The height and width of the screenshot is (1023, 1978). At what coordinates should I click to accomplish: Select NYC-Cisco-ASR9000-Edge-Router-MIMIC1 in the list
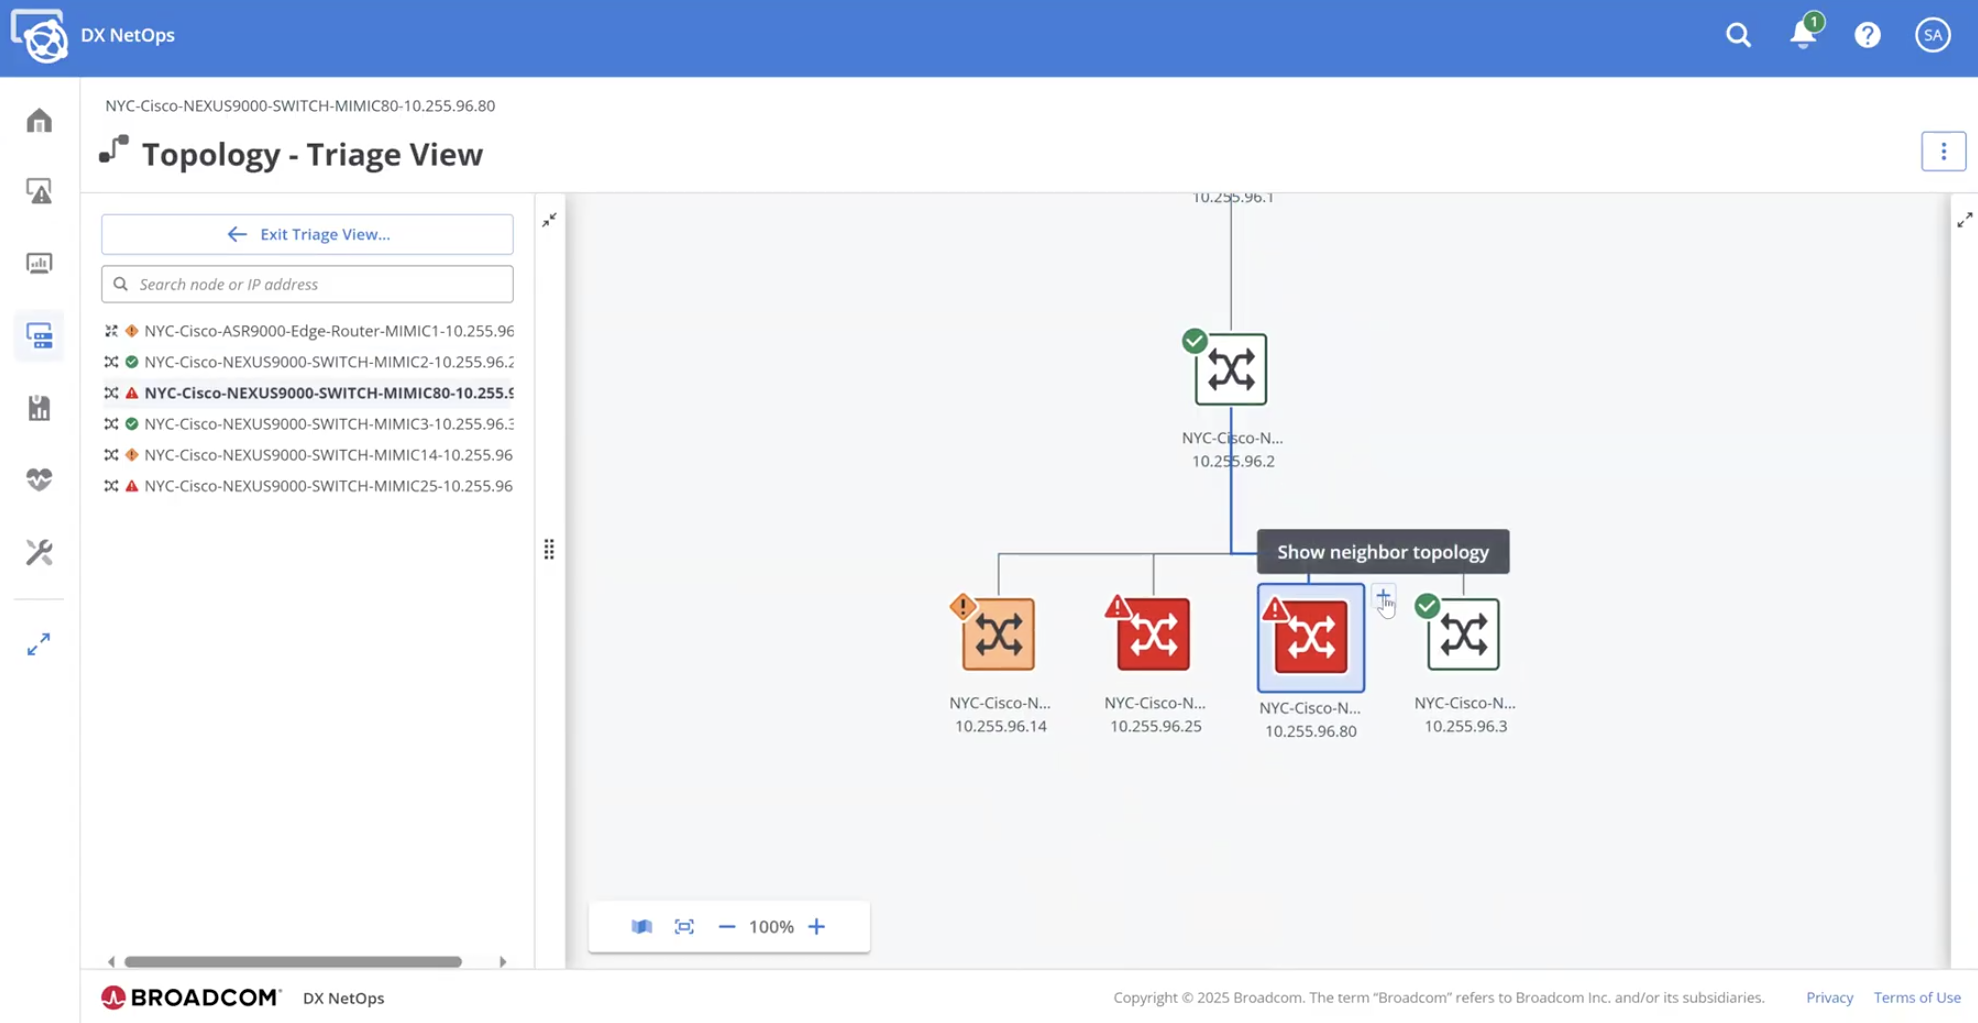pyautogui.click(x=328, y=331)
